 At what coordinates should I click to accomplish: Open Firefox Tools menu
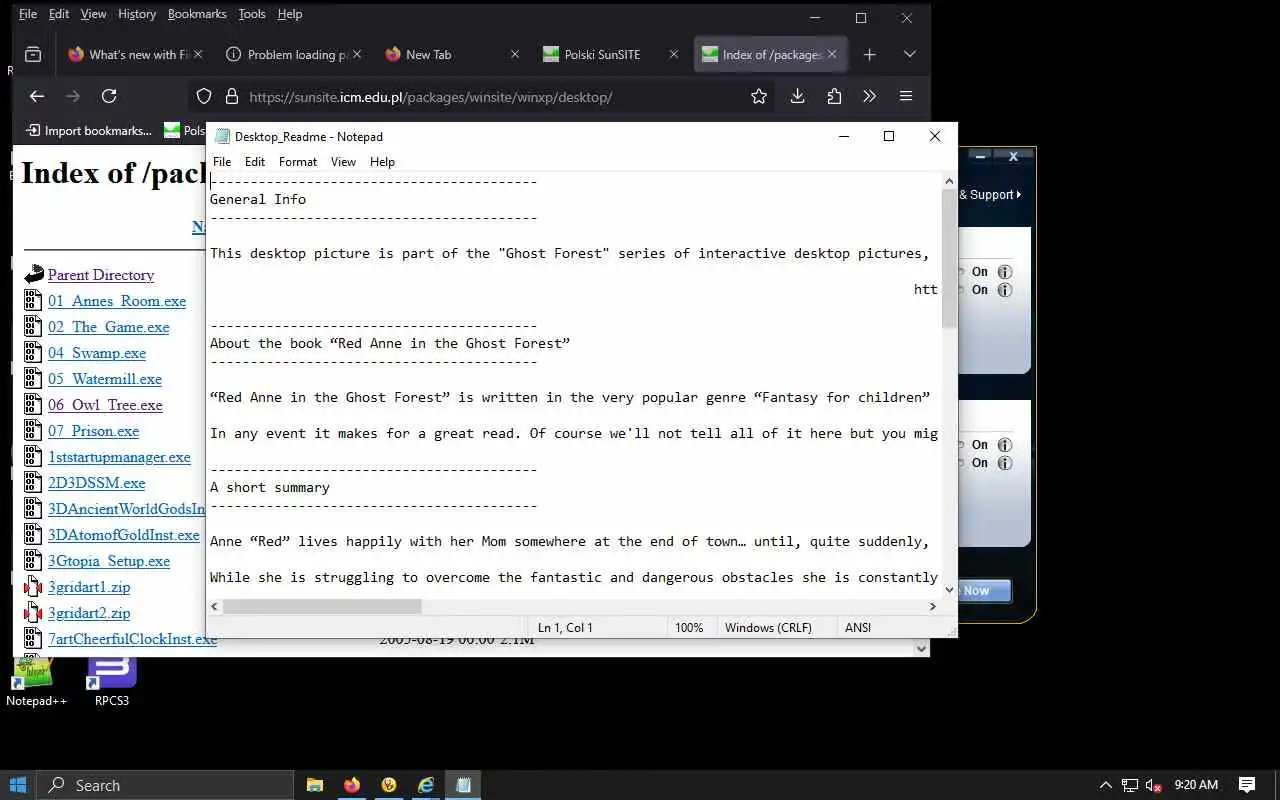pyautogui.click(x=252, y=14)
